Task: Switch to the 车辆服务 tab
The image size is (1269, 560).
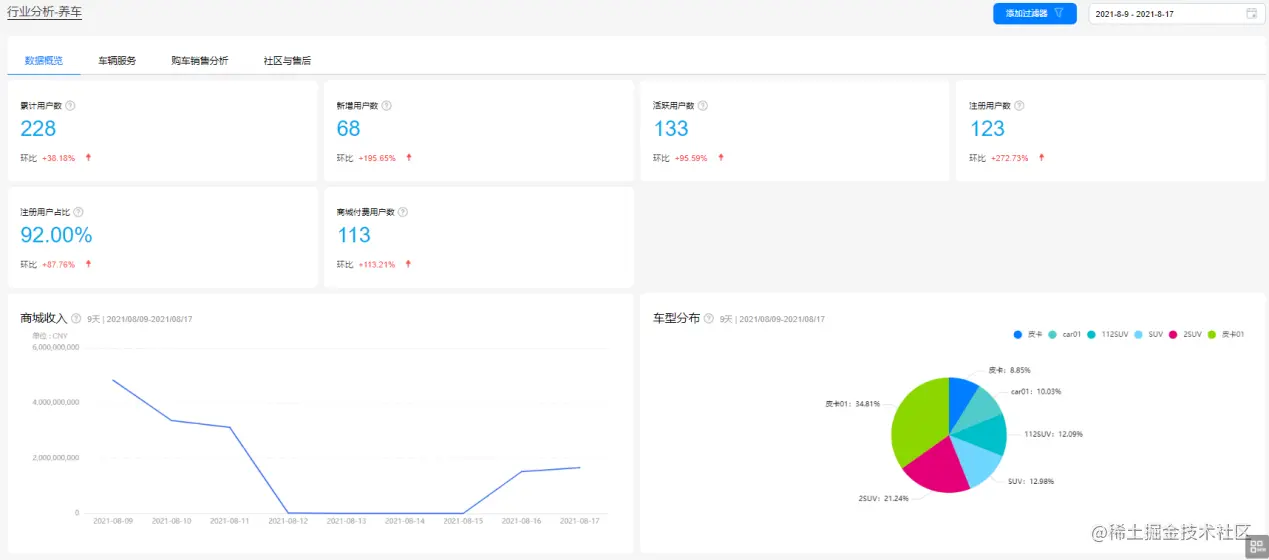Action: point(117,61)
